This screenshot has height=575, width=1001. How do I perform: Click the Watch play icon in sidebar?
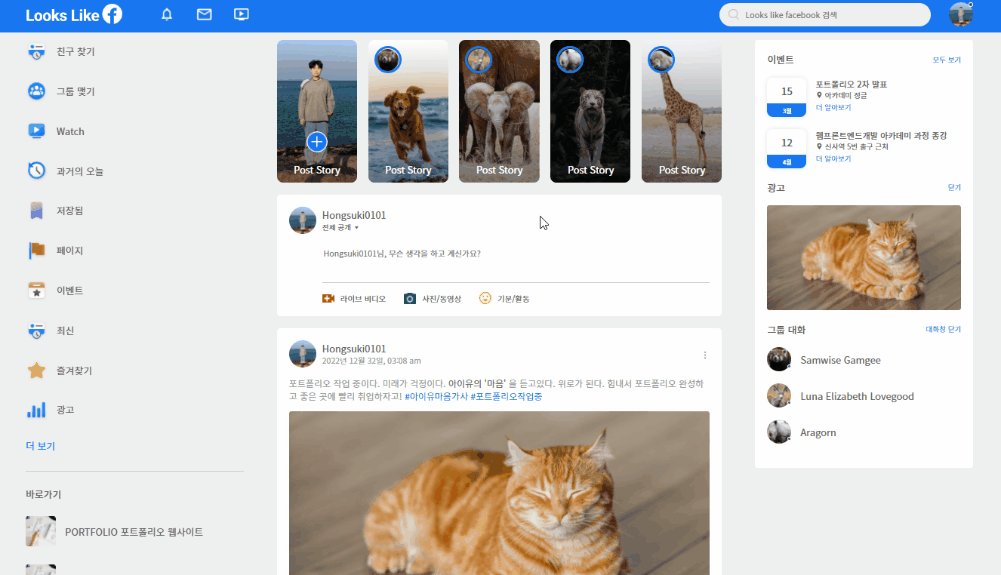coord(36,131)
